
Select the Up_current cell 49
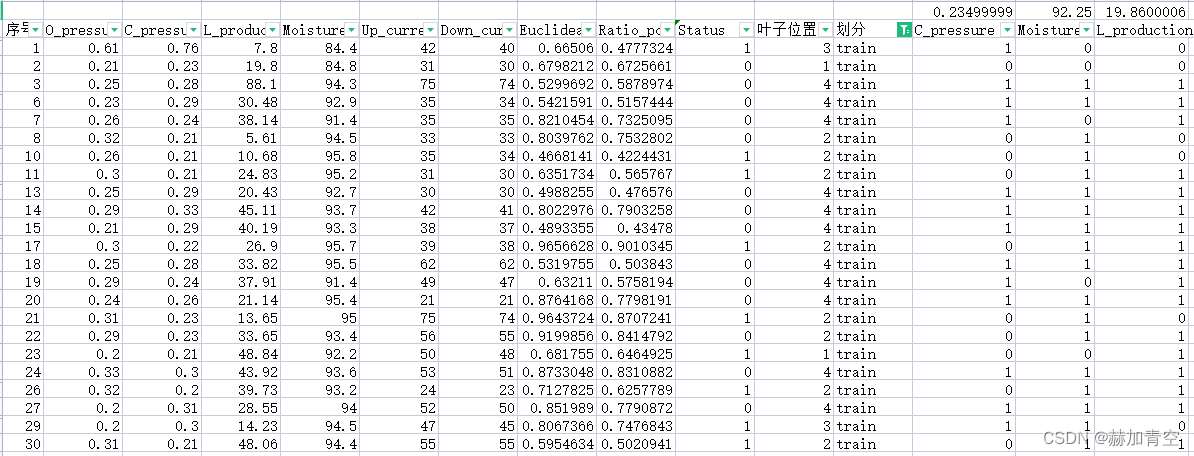(399, 282)
